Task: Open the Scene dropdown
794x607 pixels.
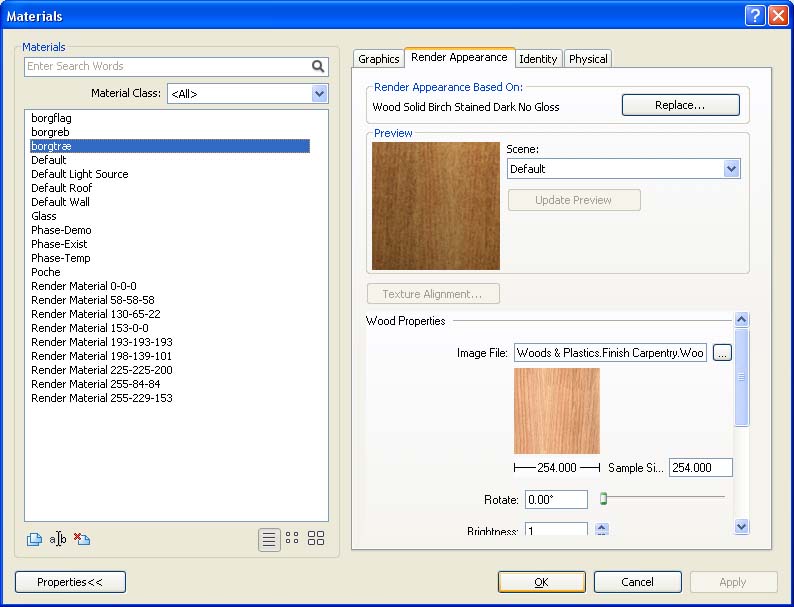Action: click(x=731, y=169)
